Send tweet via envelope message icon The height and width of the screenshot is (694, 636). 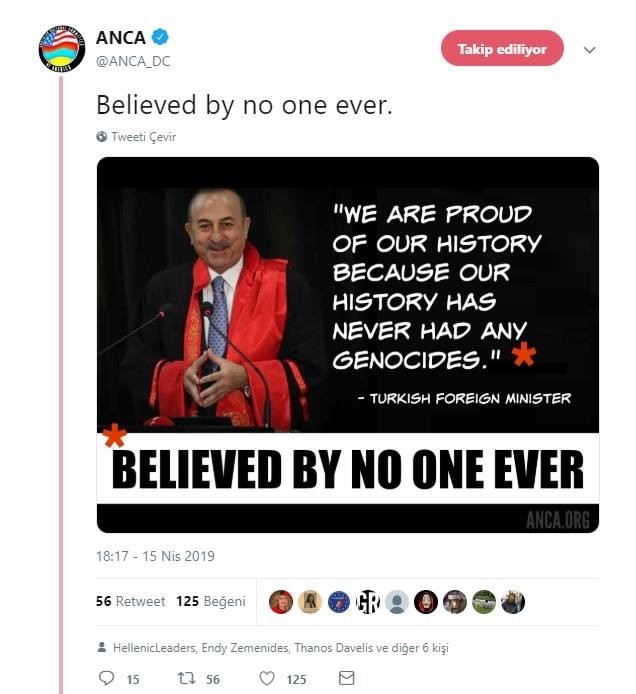click(x=346, y=679)
